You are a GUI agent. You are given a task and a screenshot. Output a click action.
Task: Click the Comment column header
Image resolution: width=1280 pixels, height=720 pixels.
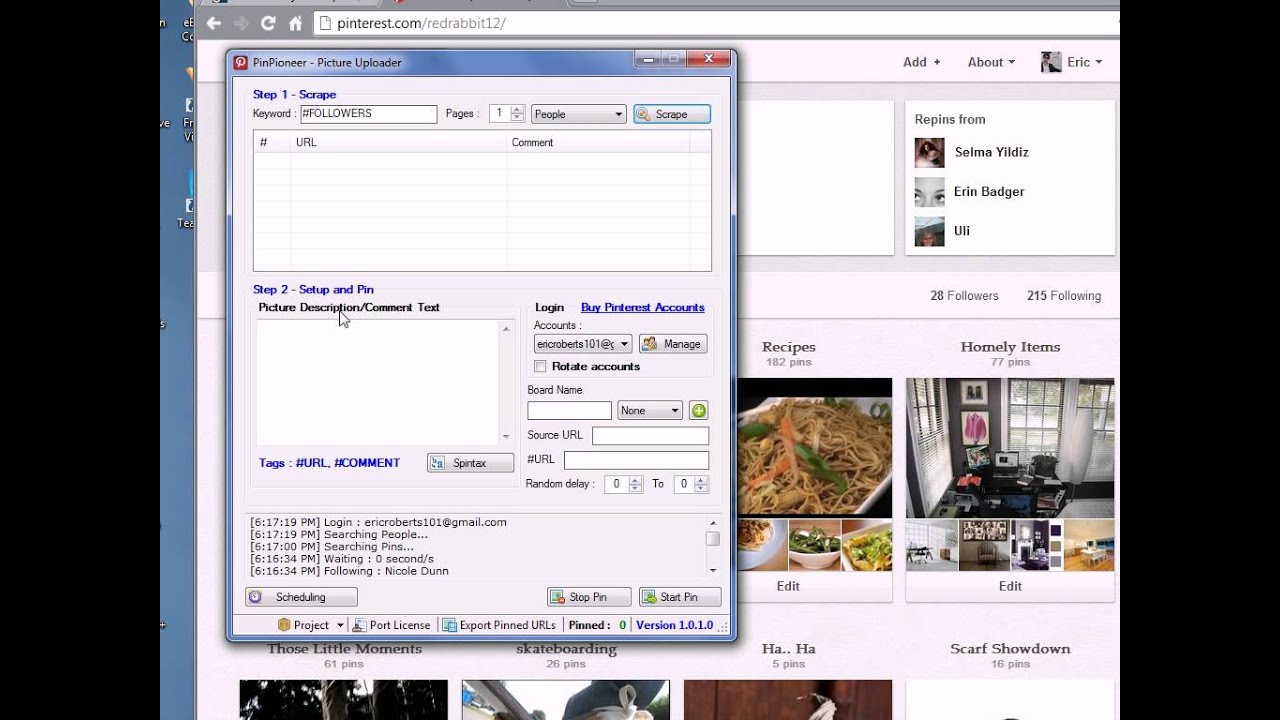coord(598,142)
